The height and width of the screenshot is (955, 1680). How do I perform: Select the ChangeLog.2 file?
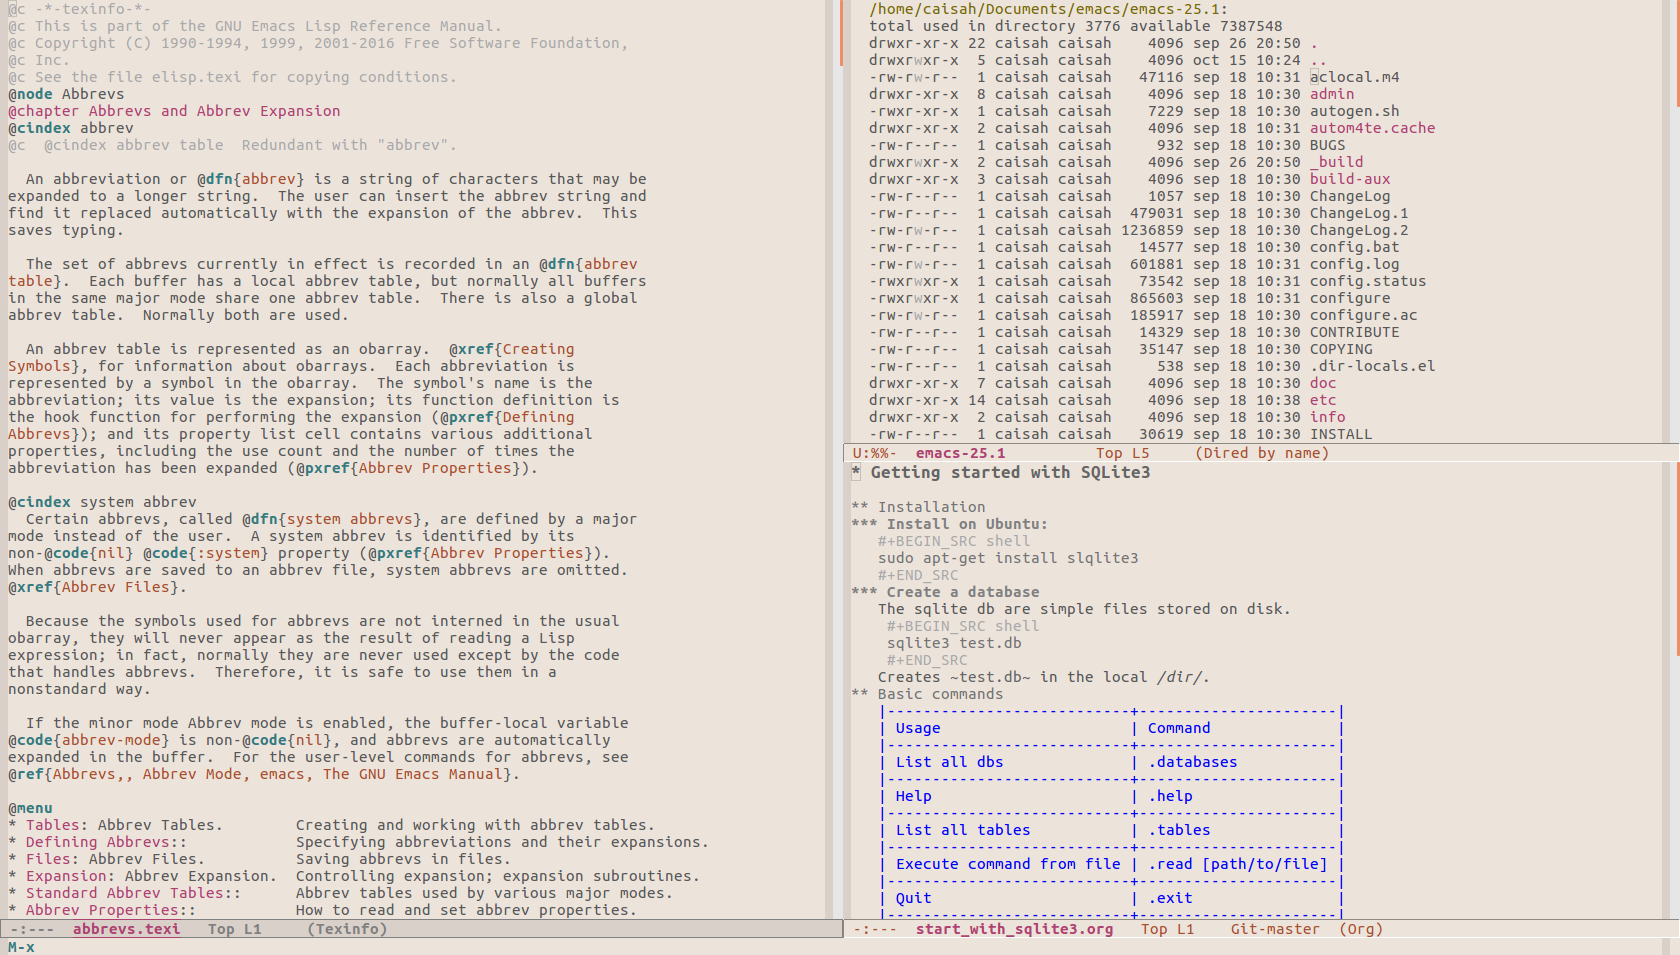coord(1359,230)
